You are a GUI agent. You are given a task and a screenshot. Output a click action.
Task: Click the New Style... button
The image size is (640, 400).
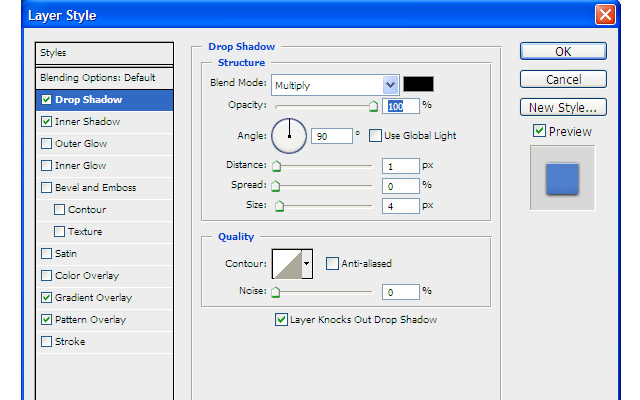click(x=563, y=107)
